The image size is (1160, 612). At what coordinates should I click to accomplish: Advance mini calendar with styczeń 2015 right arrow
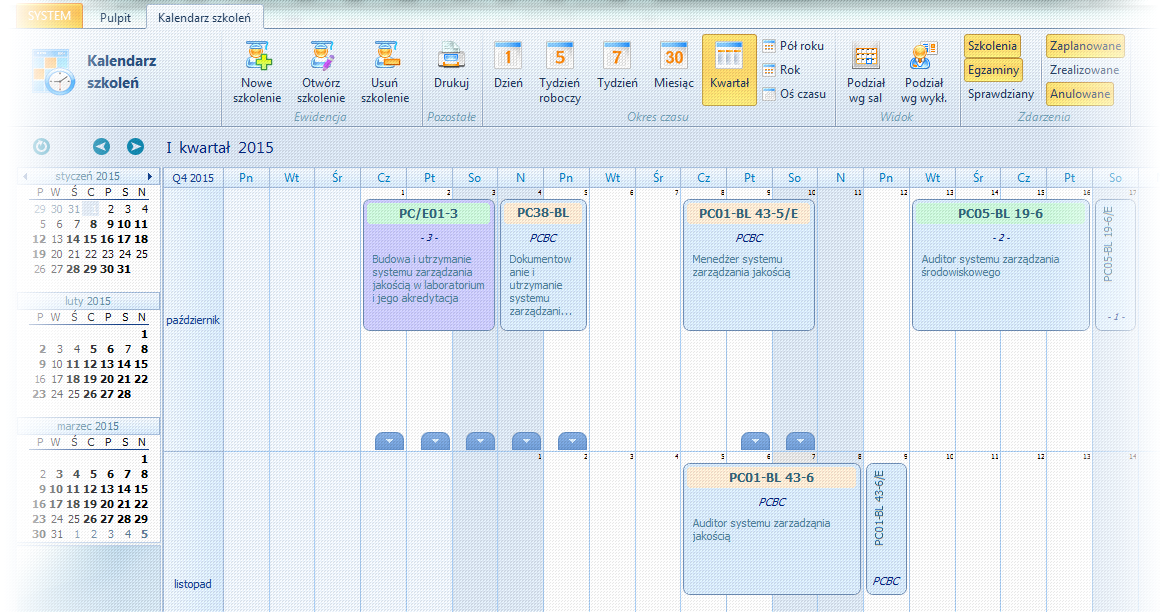(x=149, y=176)
